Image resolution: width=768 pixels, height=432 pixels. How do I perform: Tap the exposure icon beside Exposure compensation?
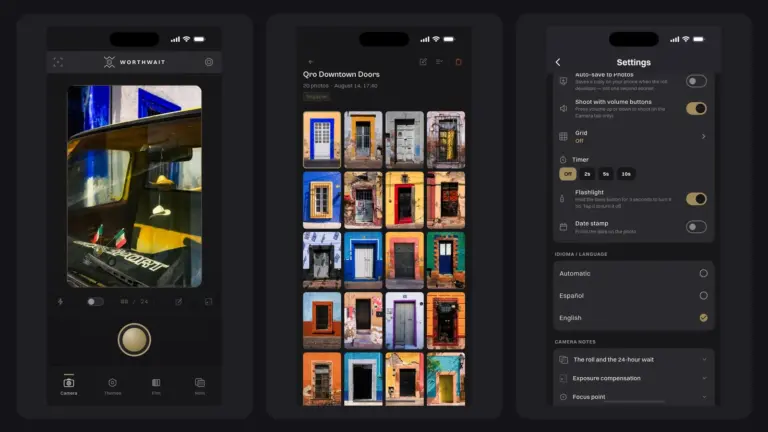coord(563,378)
